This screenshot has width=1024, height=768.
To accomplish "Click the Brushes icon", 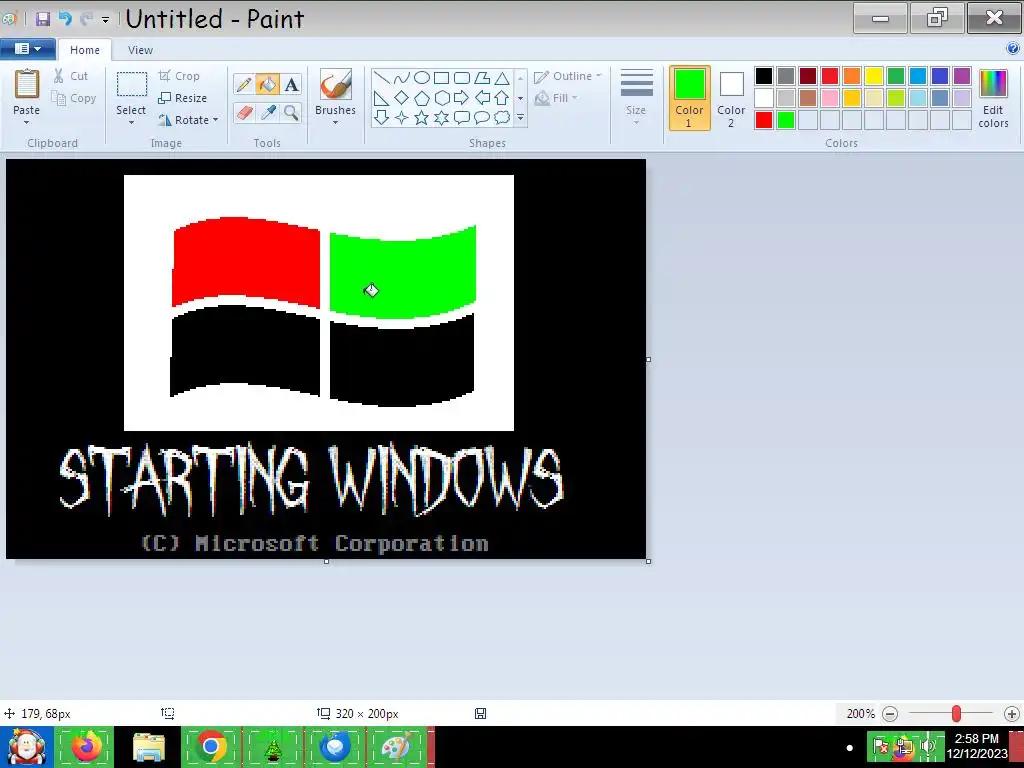I will 336,85.
